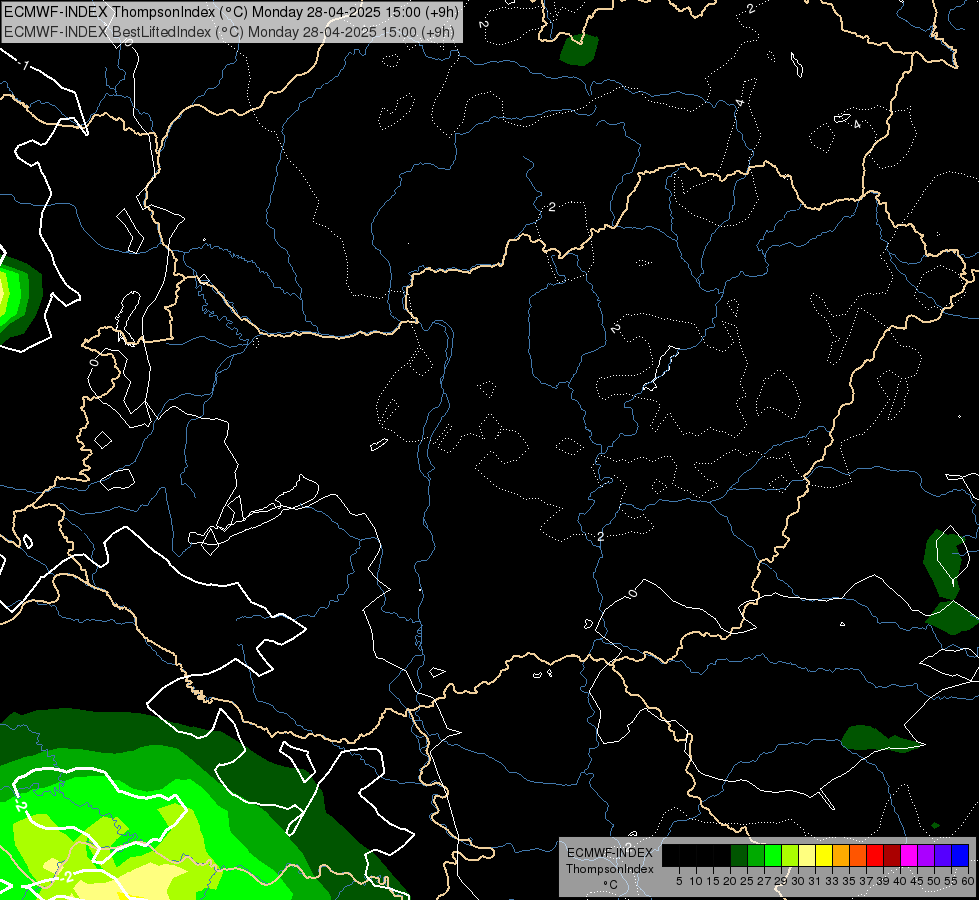Select the orange 33–35 legend swatch
Viewport: 979px width, 900px height.
841,855
